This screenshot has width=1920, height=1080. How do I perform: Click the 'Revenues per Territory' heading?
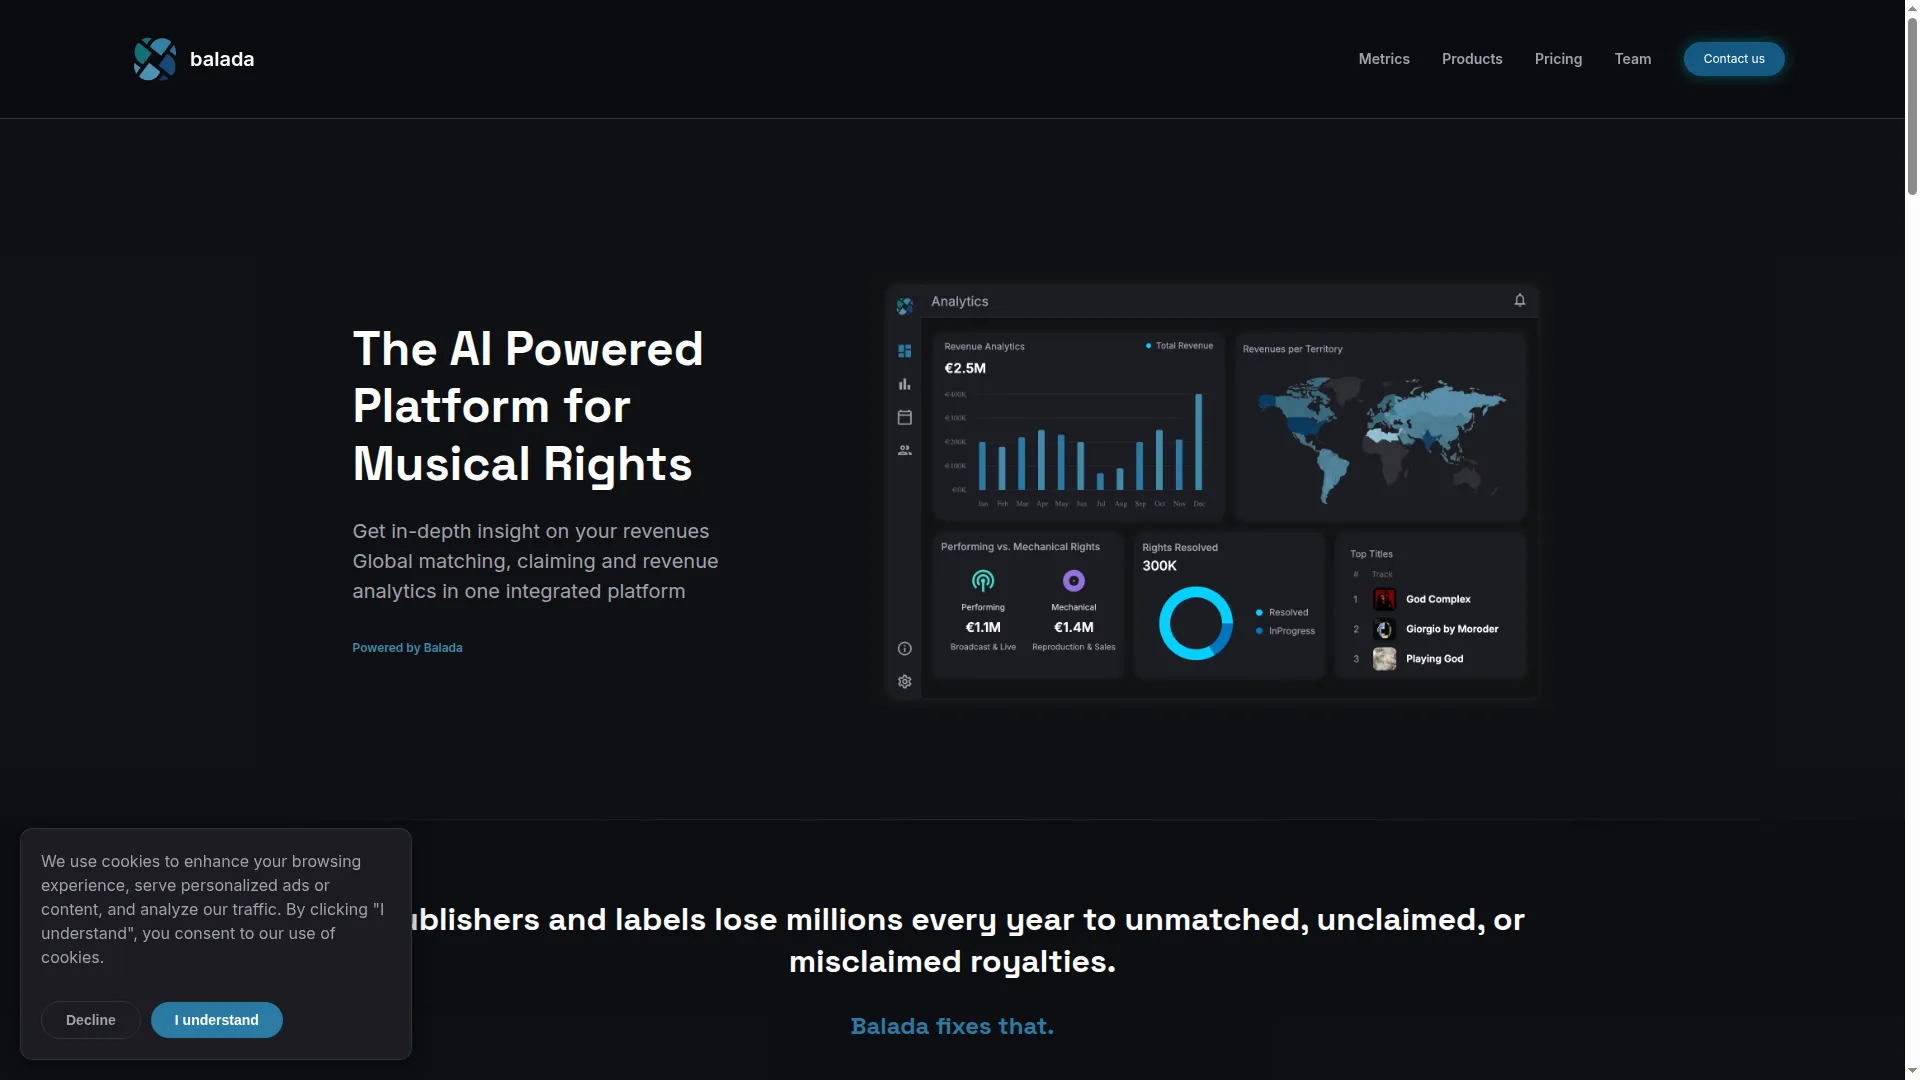pyautogui.click(x=1292, y=349)
